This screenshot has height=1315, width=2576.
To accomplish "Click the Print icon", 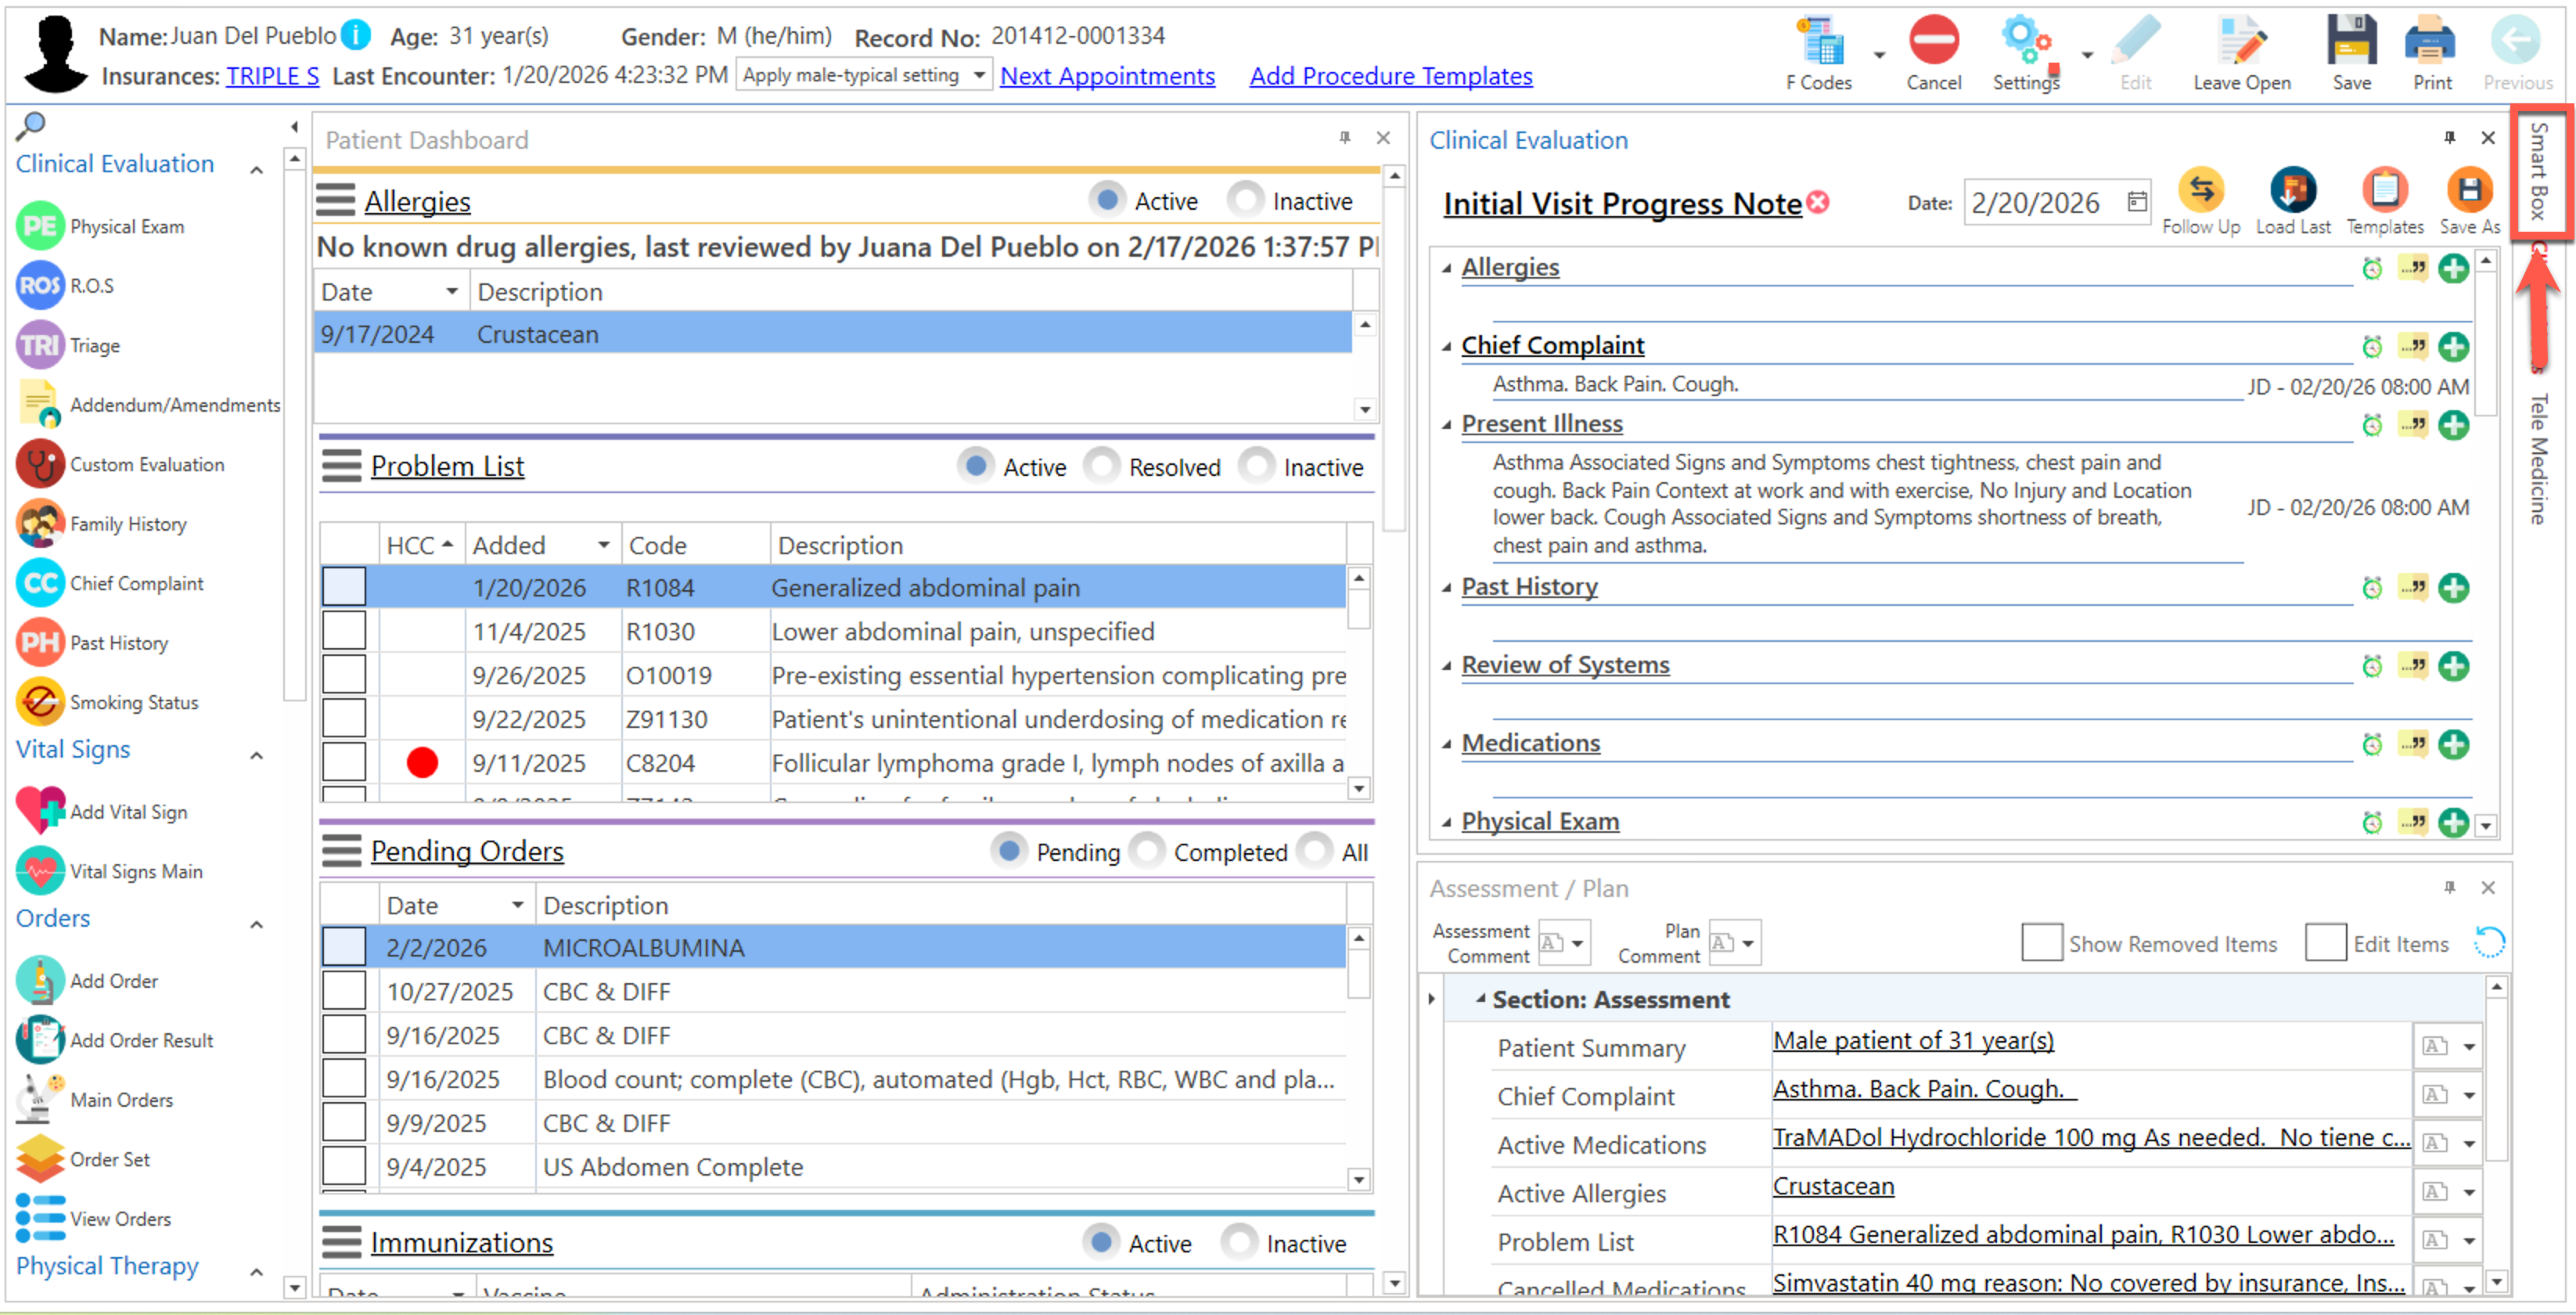I will point(2431,42).
